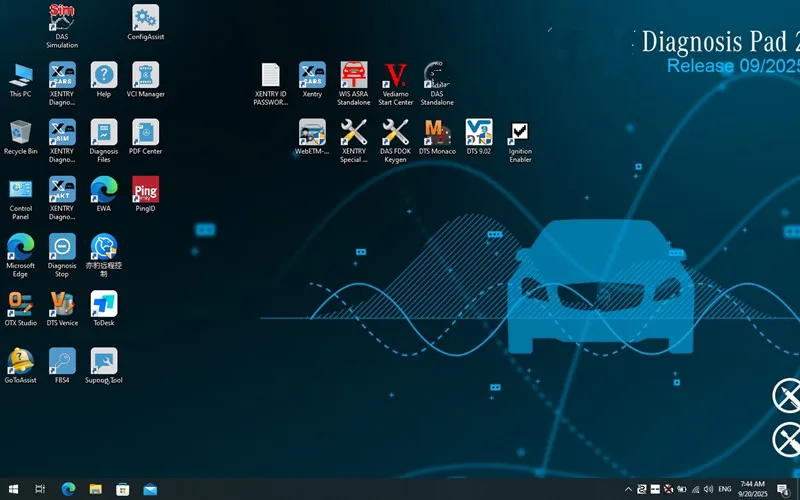Open the network Wi-Fi tray icon
Viewport: 800px width, 500px height.
tap(695, 489)
